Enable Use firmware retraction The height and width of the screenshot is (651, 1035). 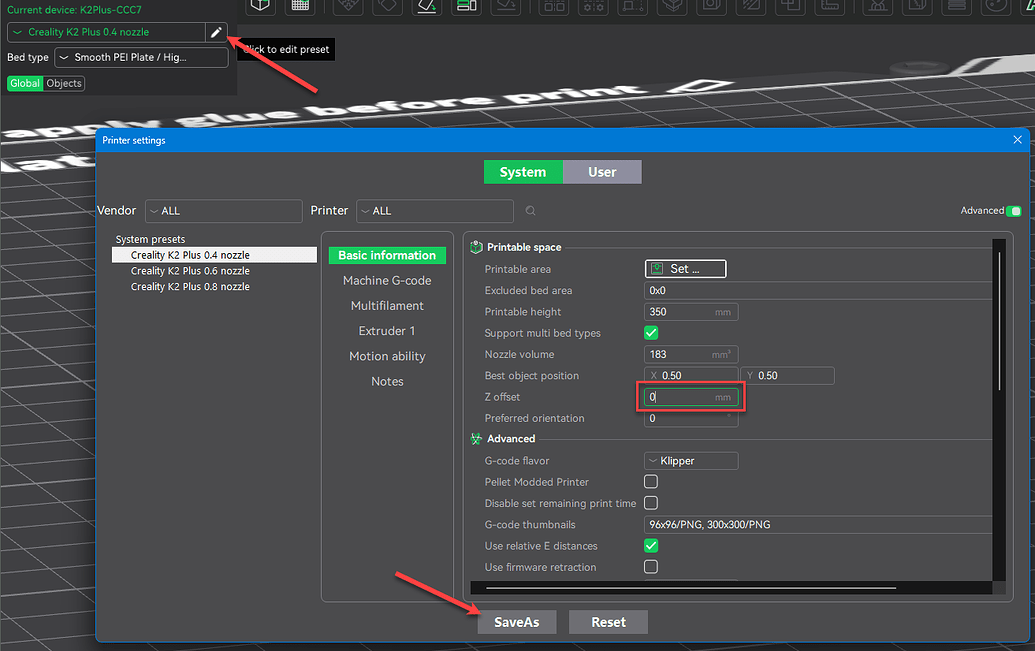651,567
